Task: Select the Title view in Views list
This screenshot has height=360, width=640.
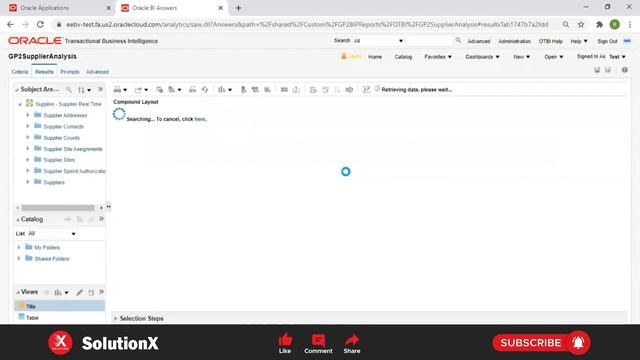Action: tap(59, 306)
